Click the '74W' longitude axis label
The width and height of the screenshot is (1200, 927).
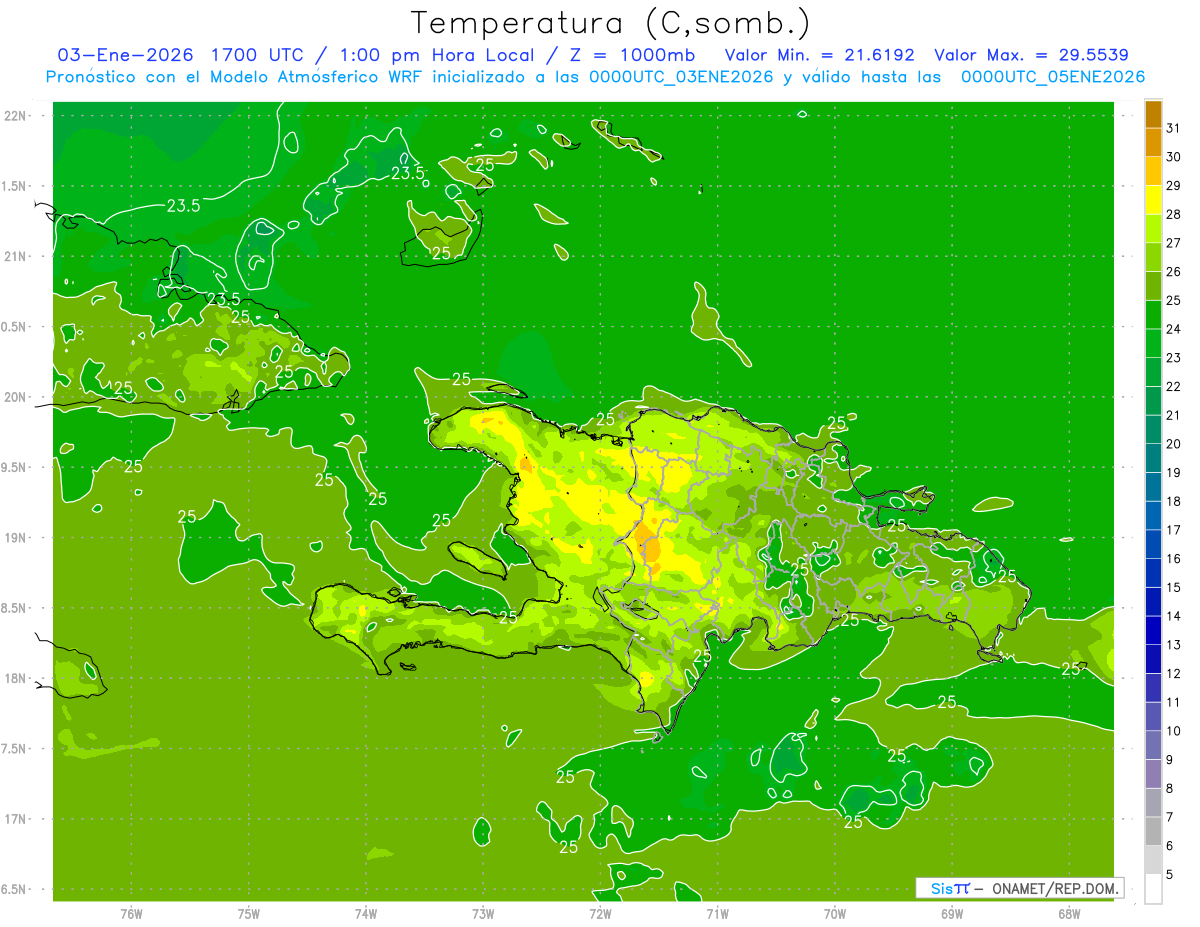pyautogui.click(x=366, y=913)
